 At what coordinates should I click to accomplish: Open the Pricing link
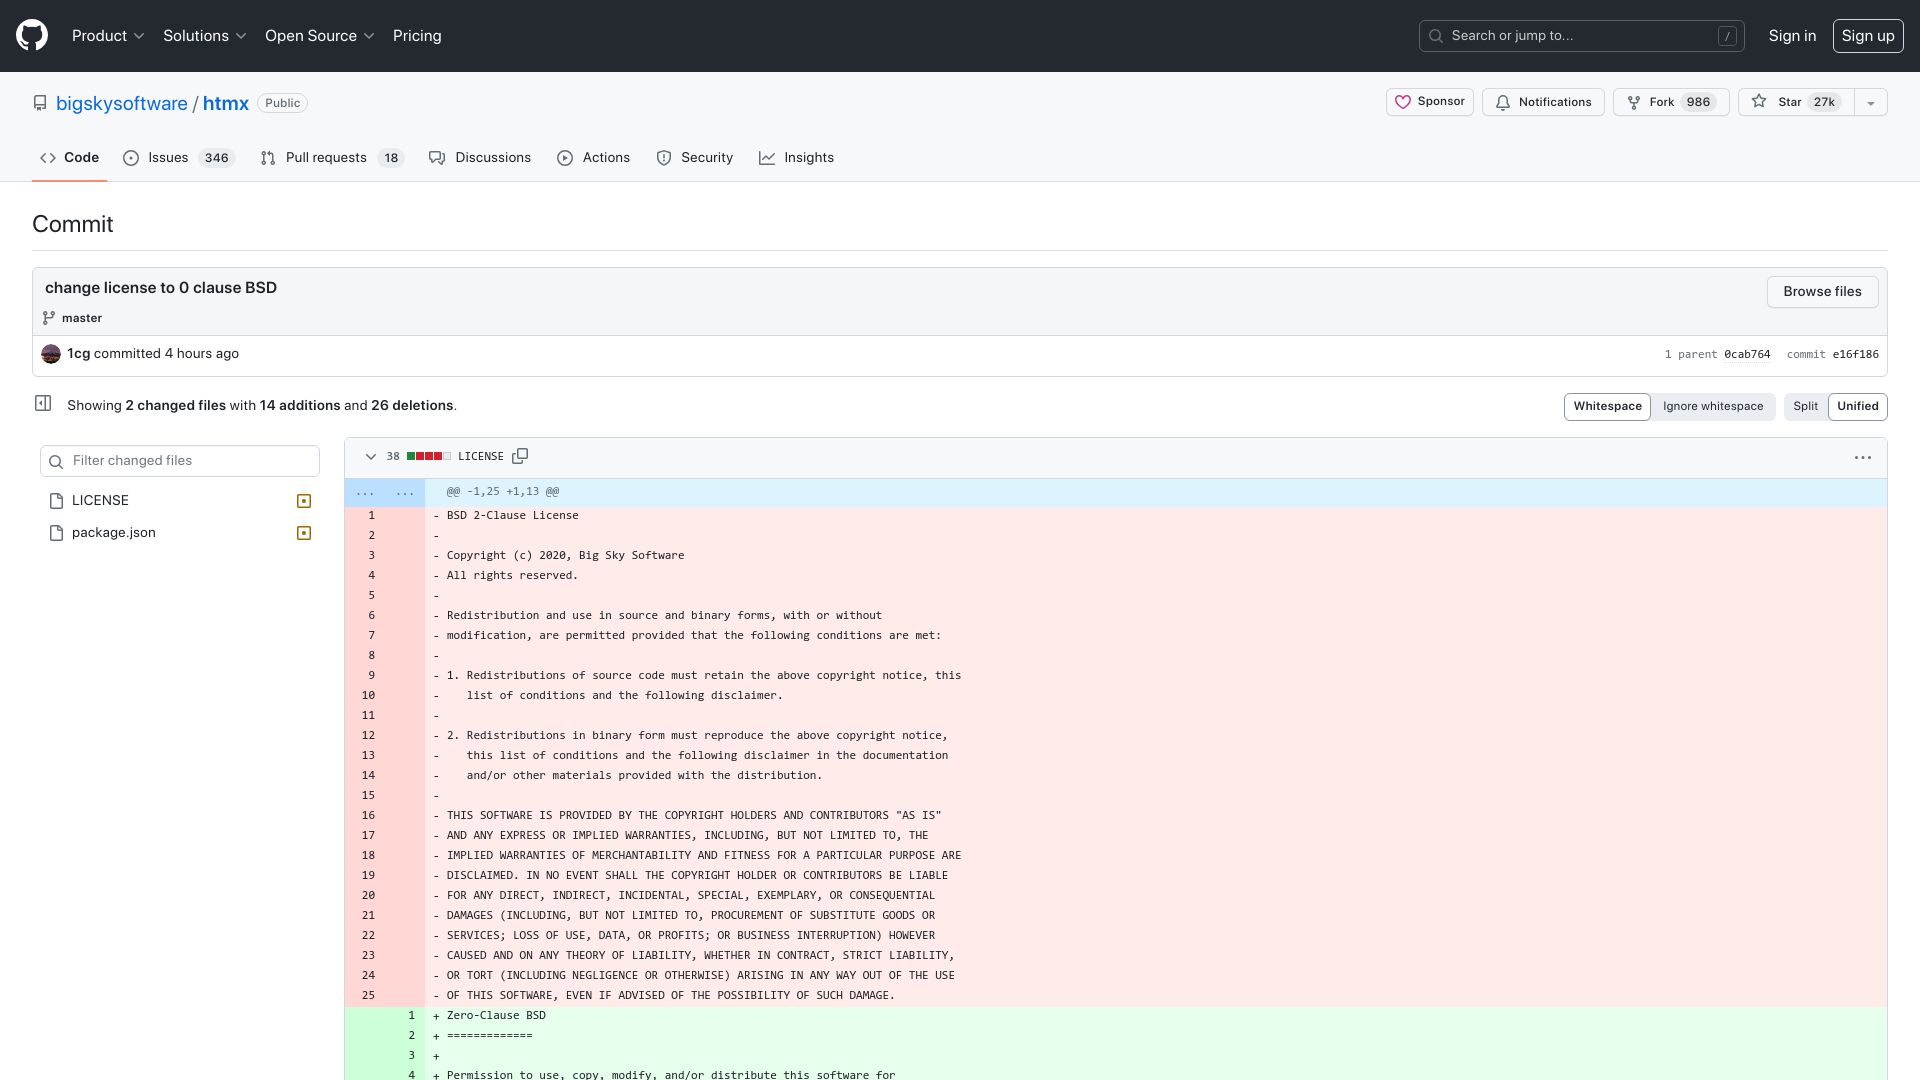[417, 36]
